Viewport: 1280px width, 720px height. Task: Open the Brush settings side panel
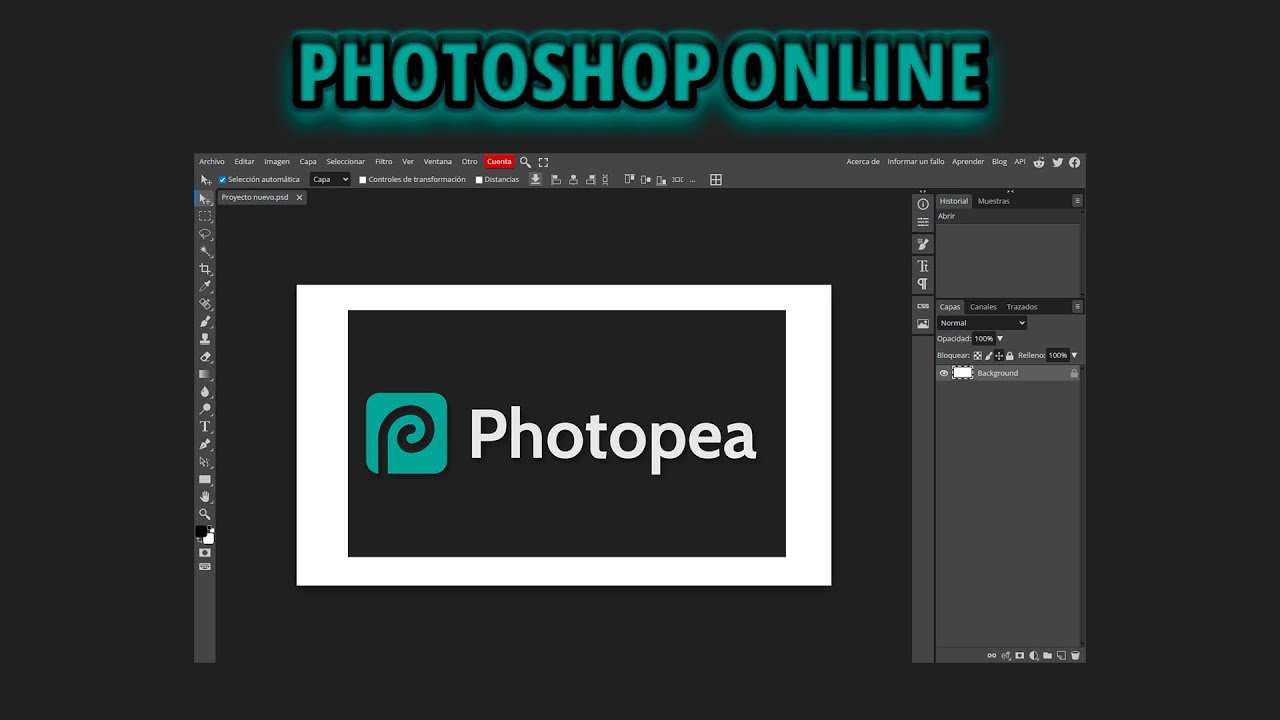pos(923,244)
